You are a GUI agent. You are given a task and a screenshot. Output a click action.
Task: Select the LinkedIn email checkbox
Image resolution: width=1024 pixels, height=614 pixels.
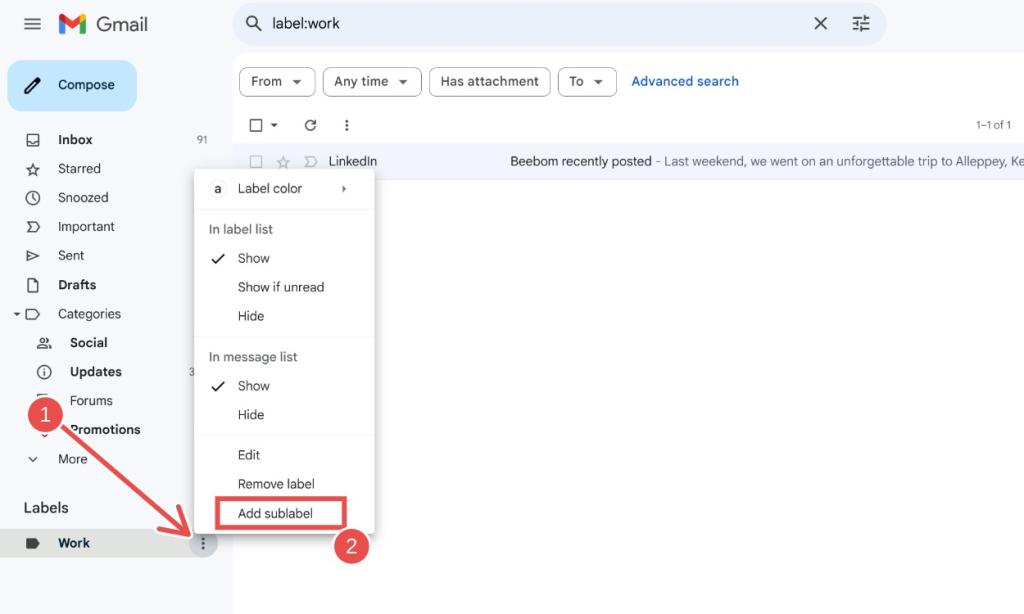coord(255,161)
